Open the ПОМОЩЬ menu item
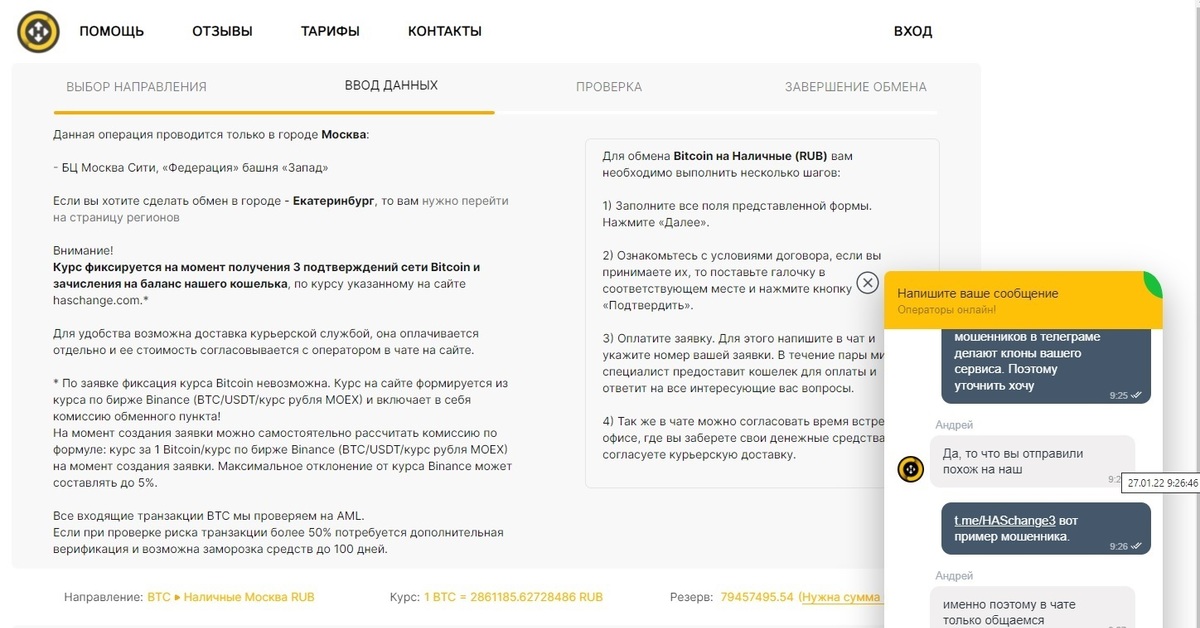Image resolution: width=1200 pixels, height=628 pixels. click(x=112, y=31)
